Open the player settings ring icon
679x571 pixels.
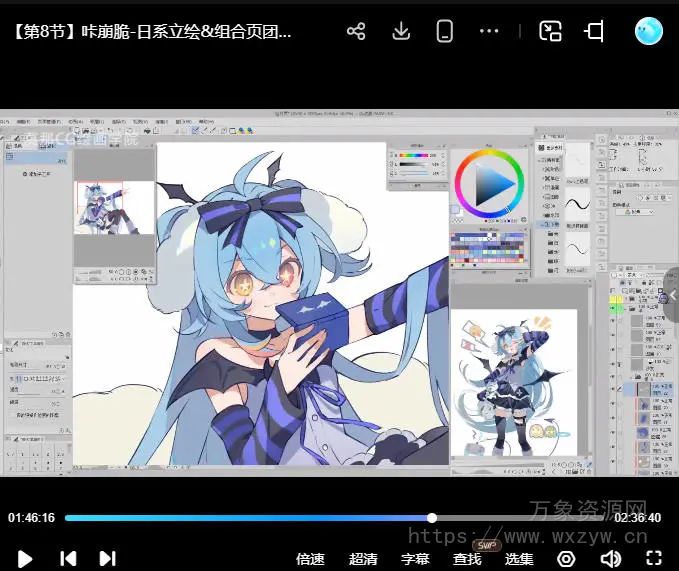click(566, 558)
